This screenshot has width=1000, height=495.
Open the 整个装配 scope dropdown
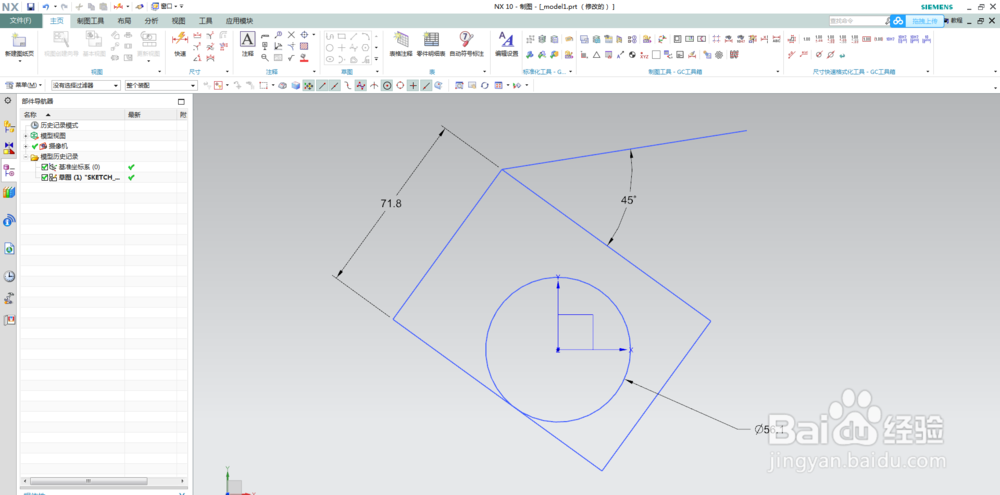(x=161, y=85)
